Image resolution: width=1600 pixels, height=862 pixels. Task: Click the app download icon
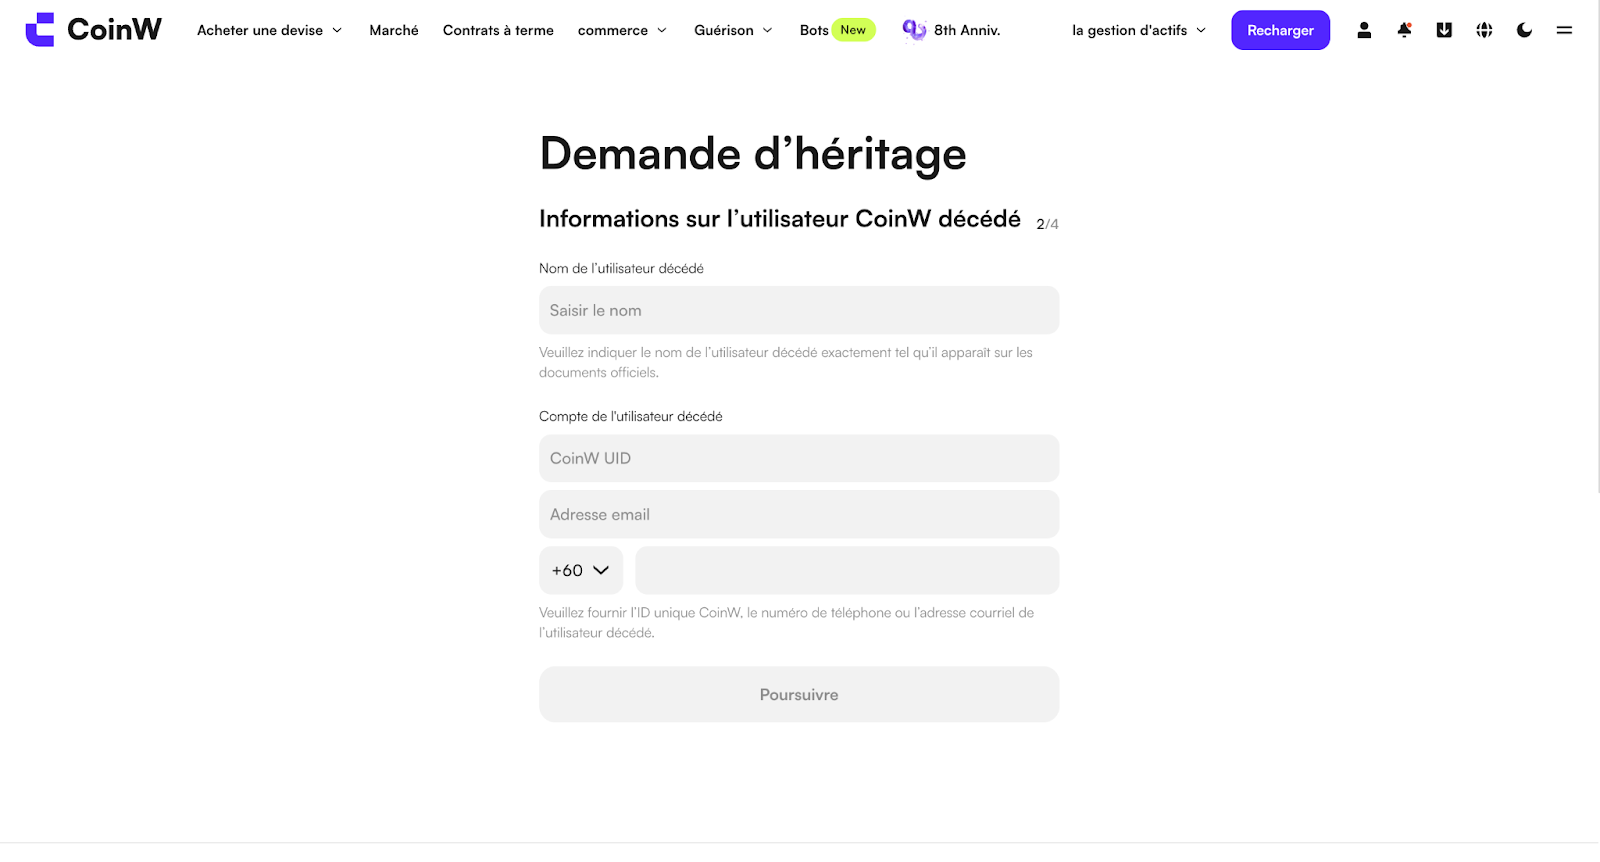coord(1444,30)
